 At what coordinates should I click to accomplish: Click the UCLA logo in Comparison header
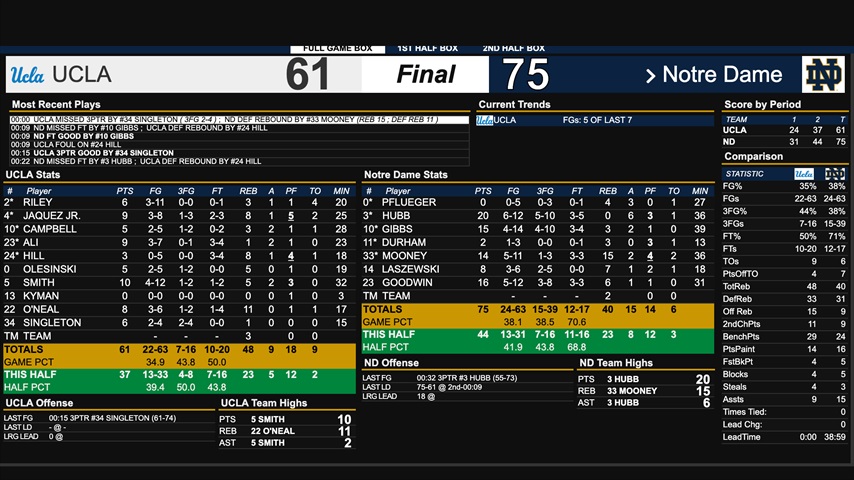(x=804, y=174)
